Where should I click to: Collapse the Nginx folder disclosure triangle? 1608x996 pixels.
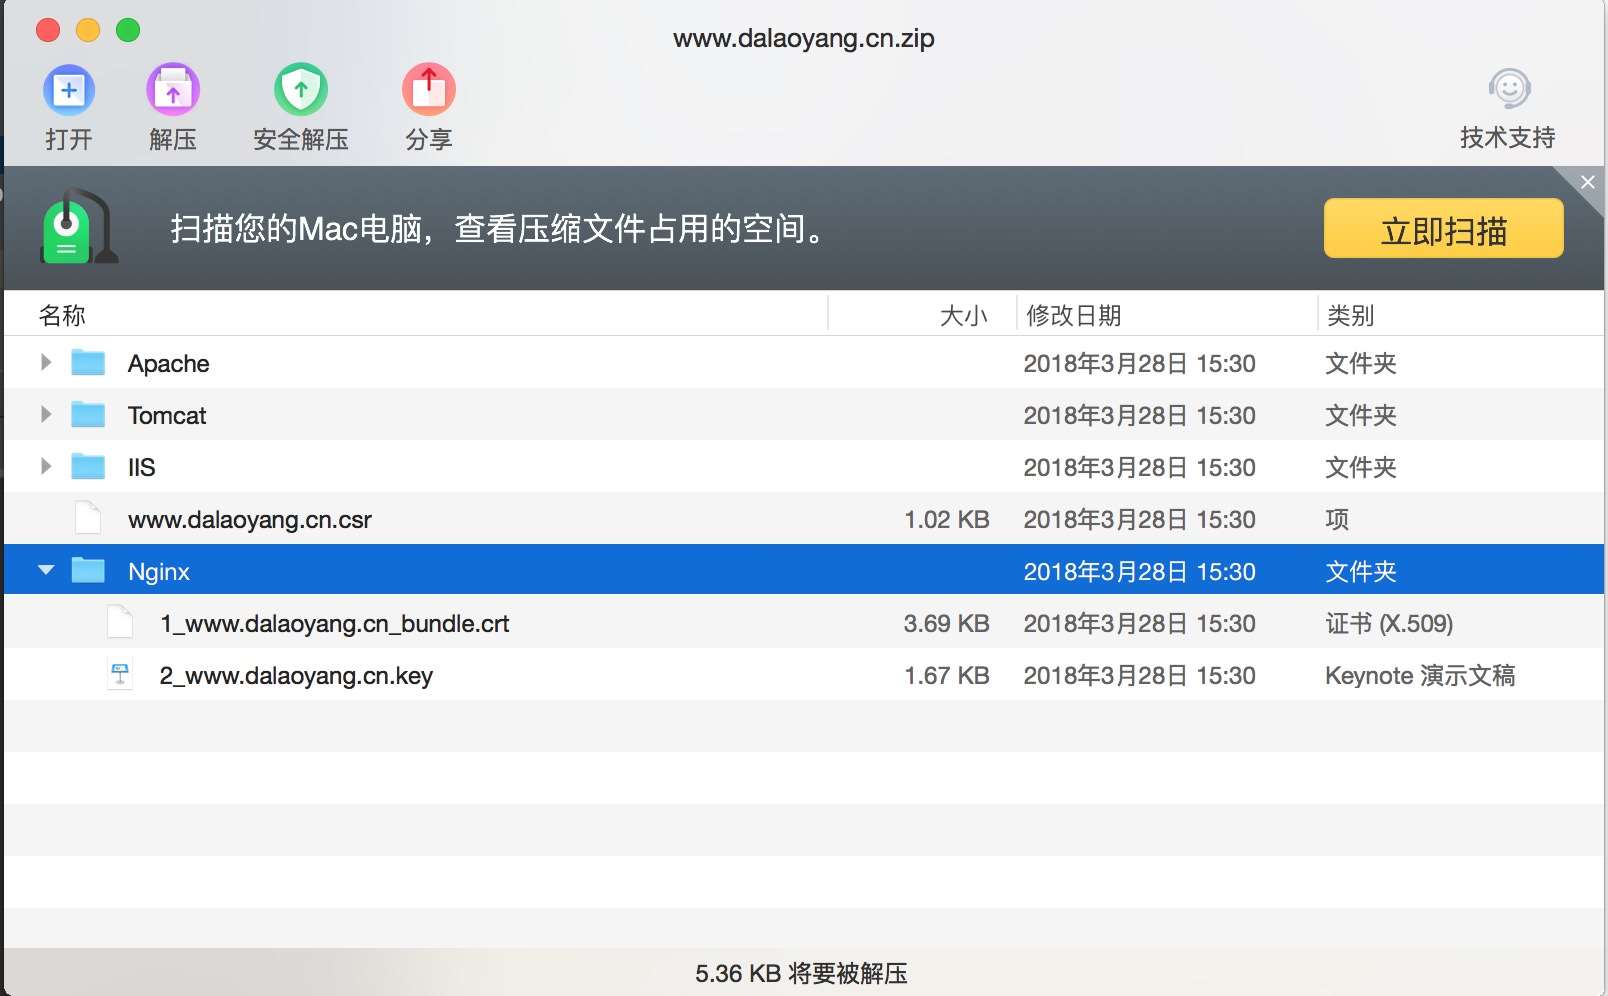45,570
